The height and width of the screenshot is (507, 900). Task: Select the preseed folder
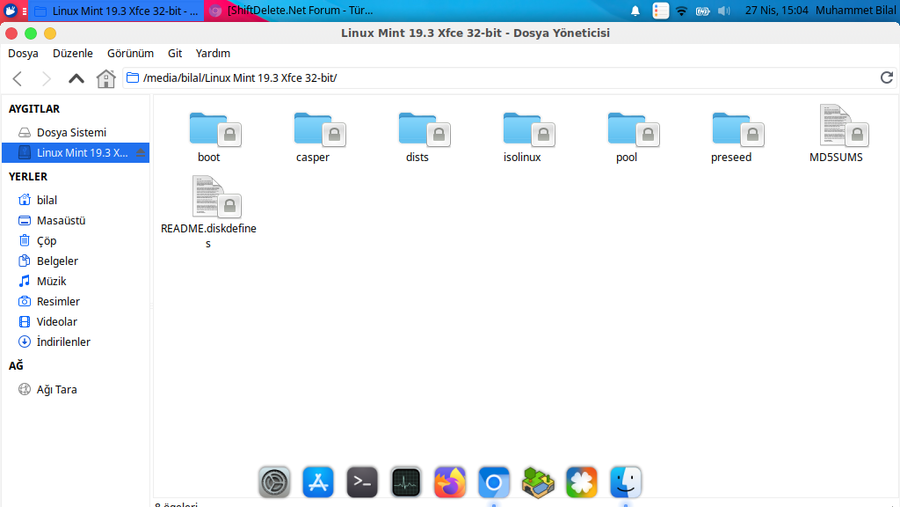tap(731, 137)
